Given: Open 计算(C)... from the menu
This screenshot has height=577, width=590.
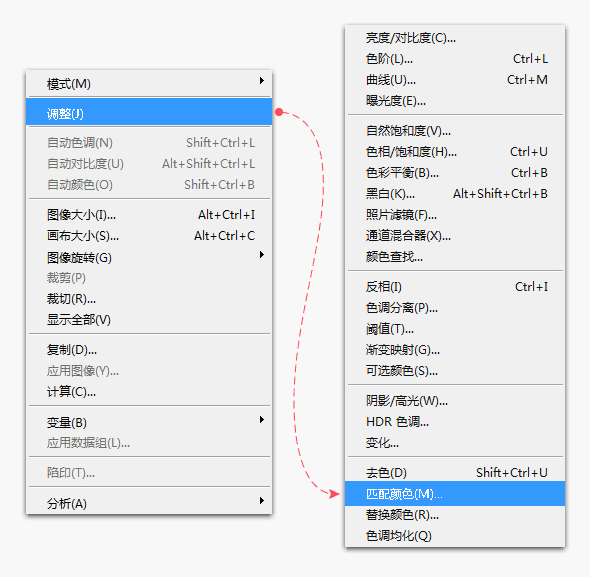Looking at the screenshot, I should click(x=149, y=392).
